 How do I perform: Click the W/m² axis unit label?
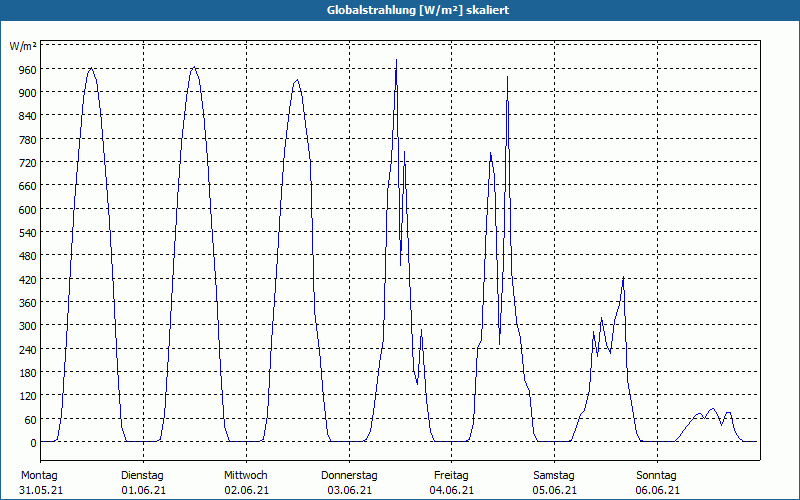pyautogui.click(x=23, y=46)
